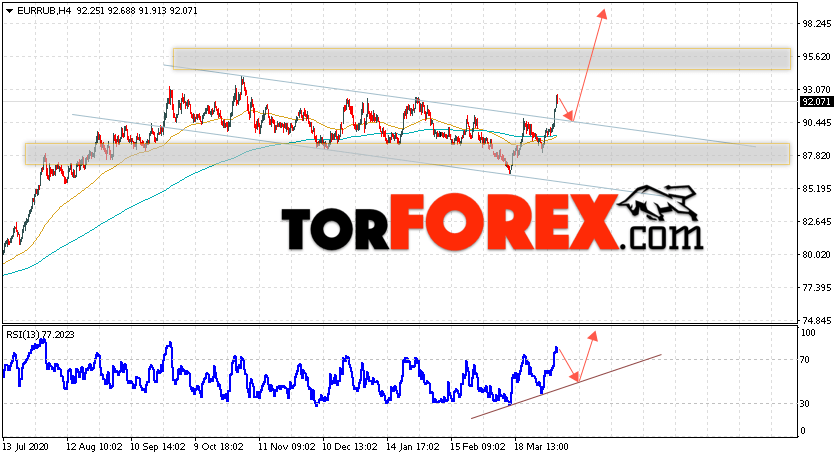Click the 87.820 price axis label
Screen dimensions: 838x458
(x=817, y=156)
